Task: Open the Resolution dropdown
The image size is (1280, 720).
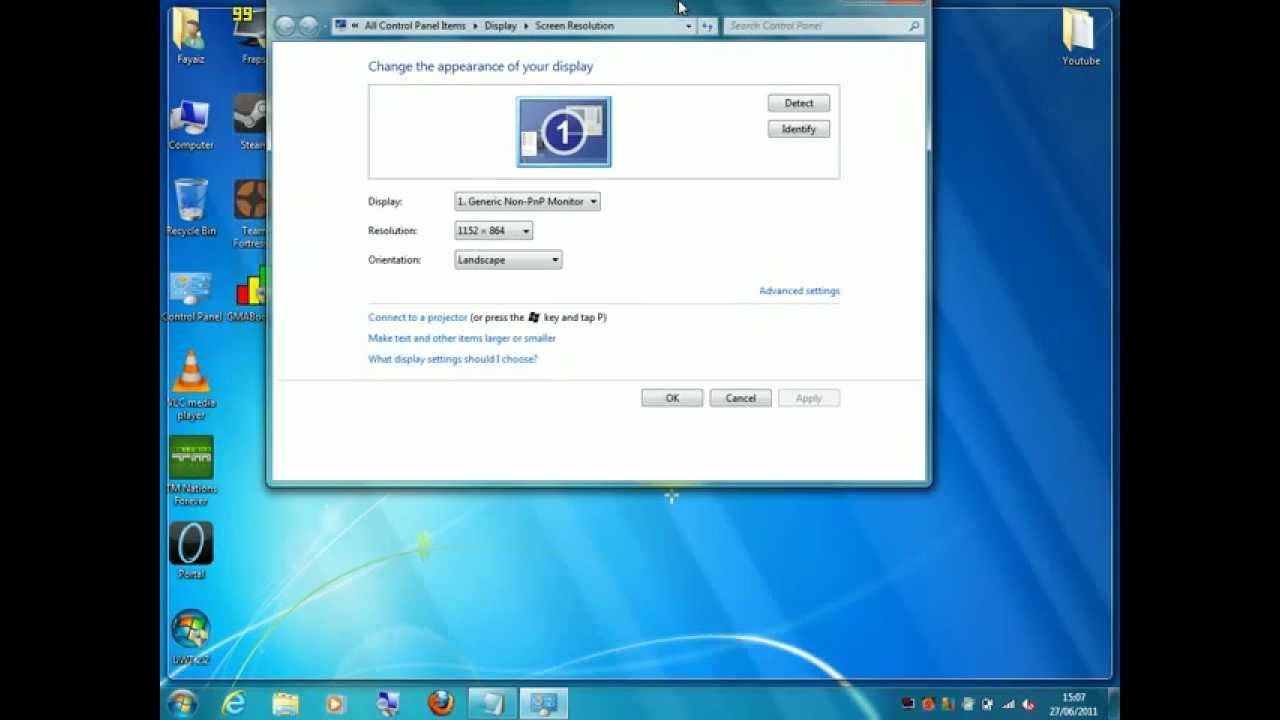Action: tap(493, 231)
